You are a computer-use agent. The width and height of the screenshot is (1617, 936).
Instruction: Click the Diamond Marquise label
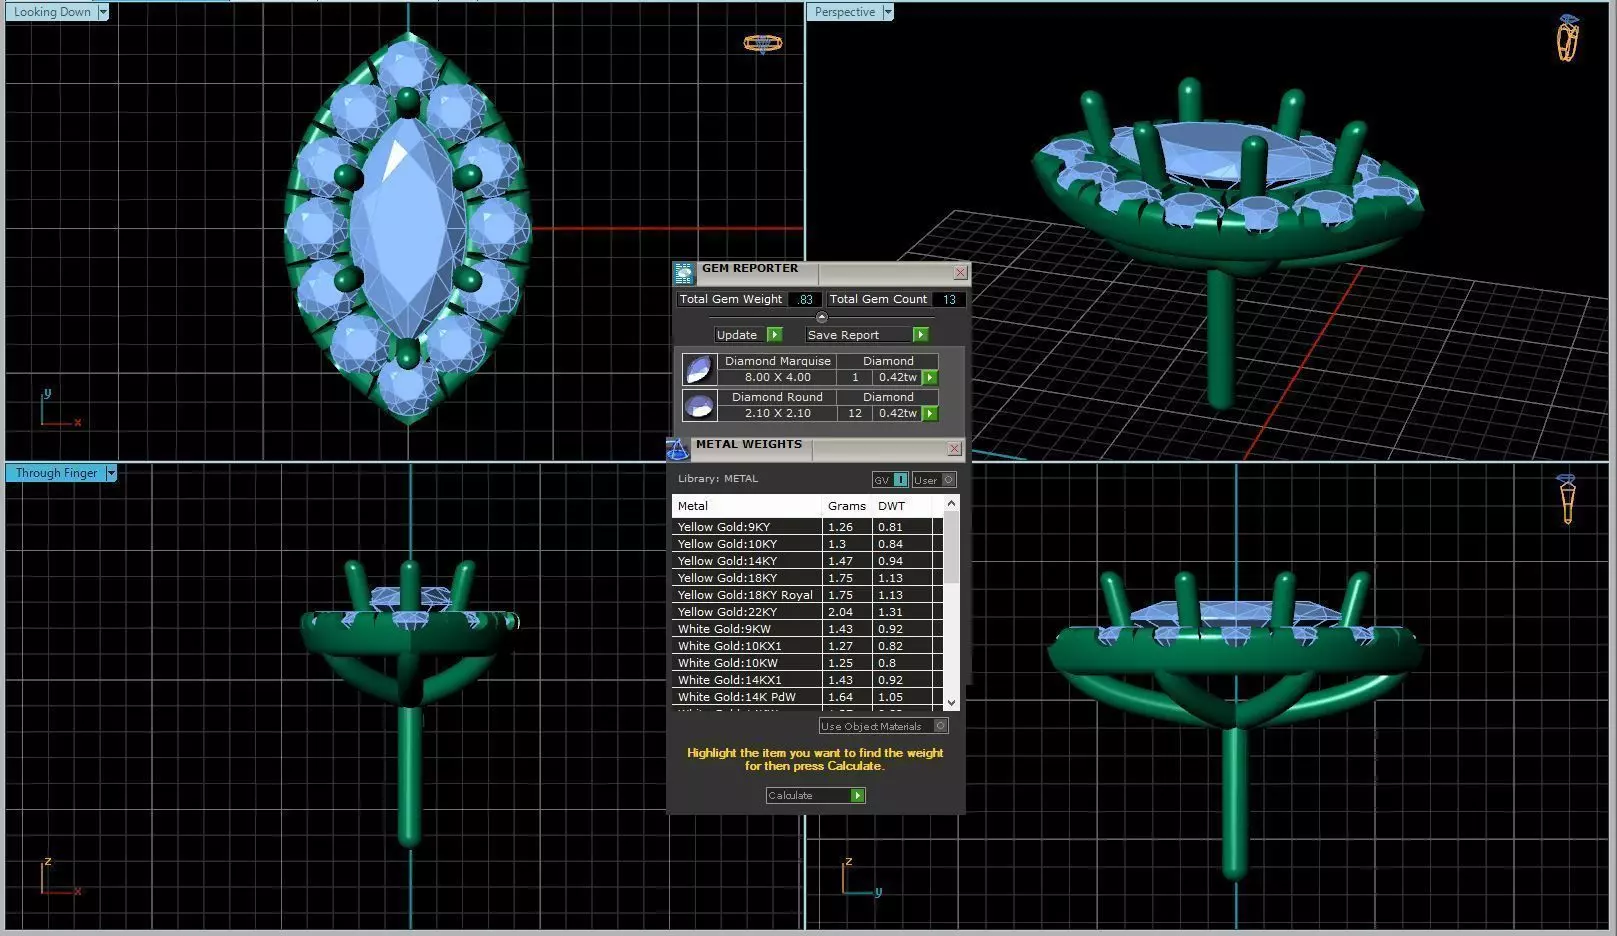tap(777, 361)
